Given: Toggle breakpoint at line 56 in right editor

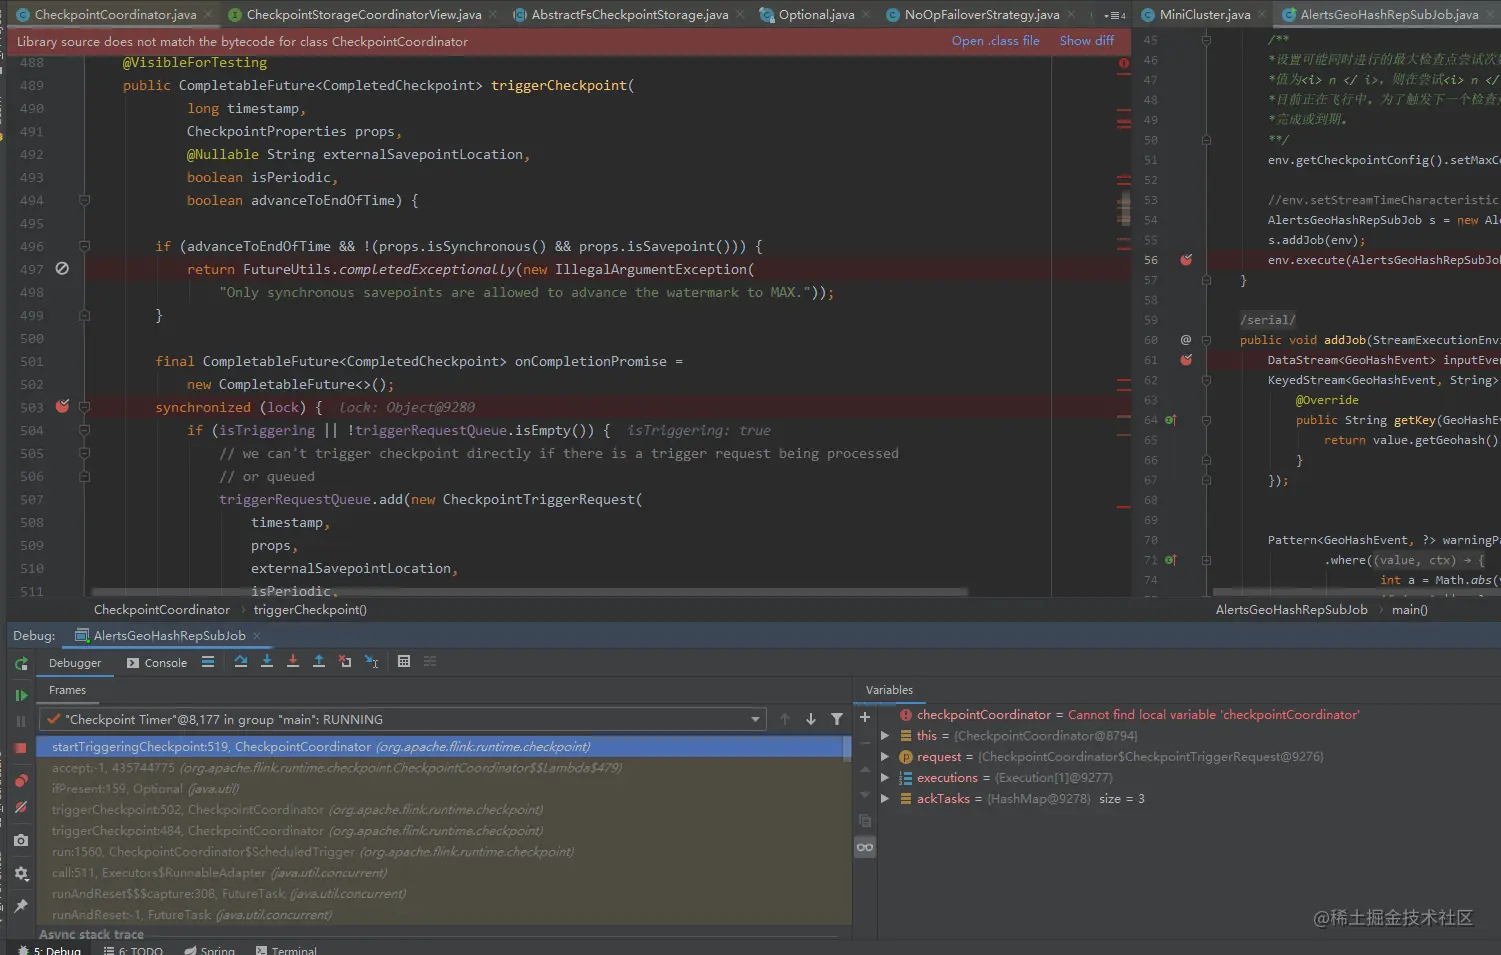Looking at the screenshot, I should click(x=1186, y=259).
